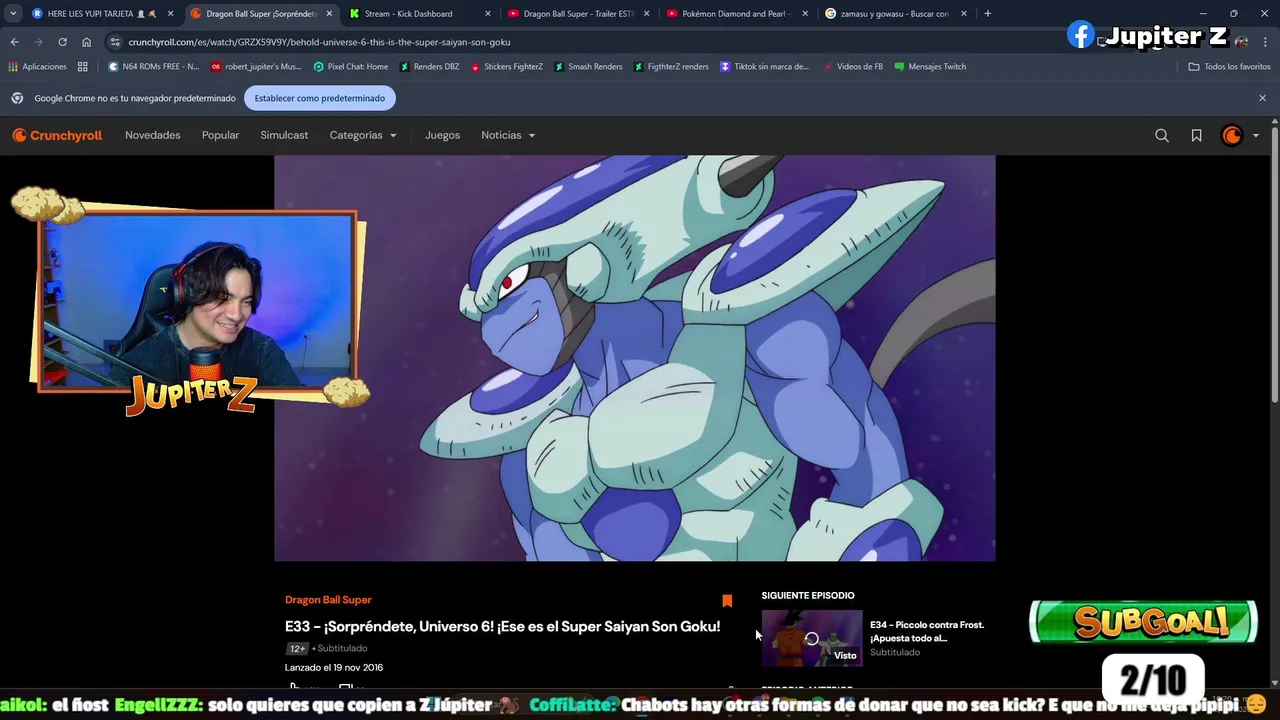Open Todos los favoritos folder
1280x720 pixels.
(x=1229, y=67)
